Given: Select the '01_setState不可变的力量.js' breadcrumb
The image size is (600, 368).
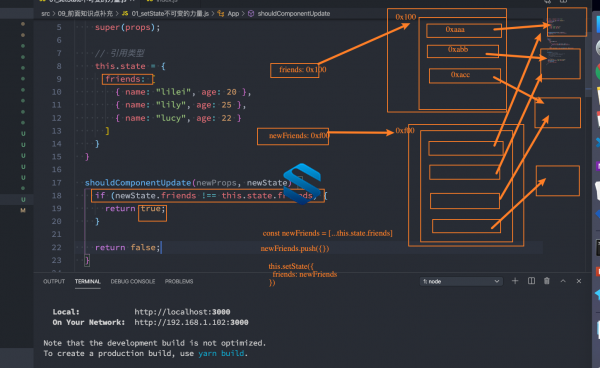Looking at the screenshot, I should pyautogui.click(x=170, y=13).
